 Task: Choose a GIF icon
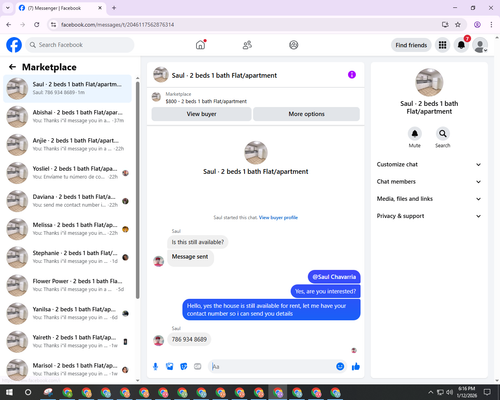198,367
